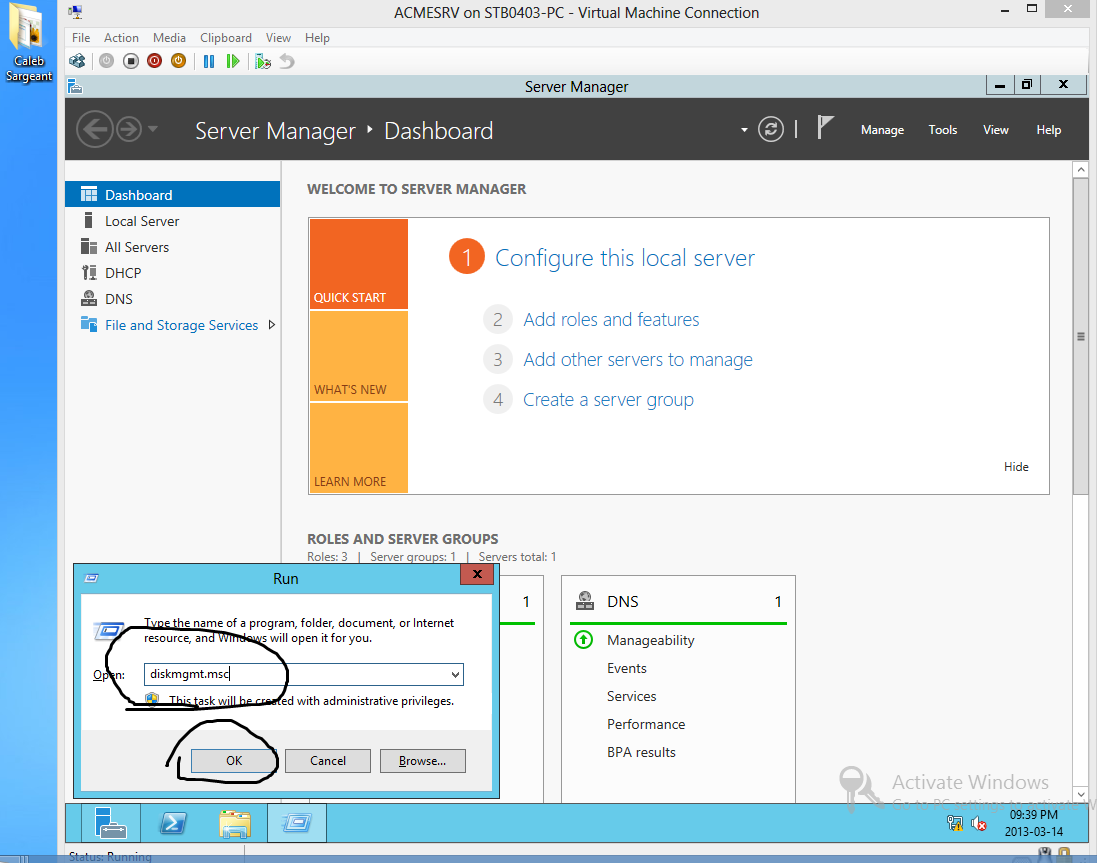Screen dimensions: 1097x863
Task: Open the Media menu
Action: pos(169,38)
